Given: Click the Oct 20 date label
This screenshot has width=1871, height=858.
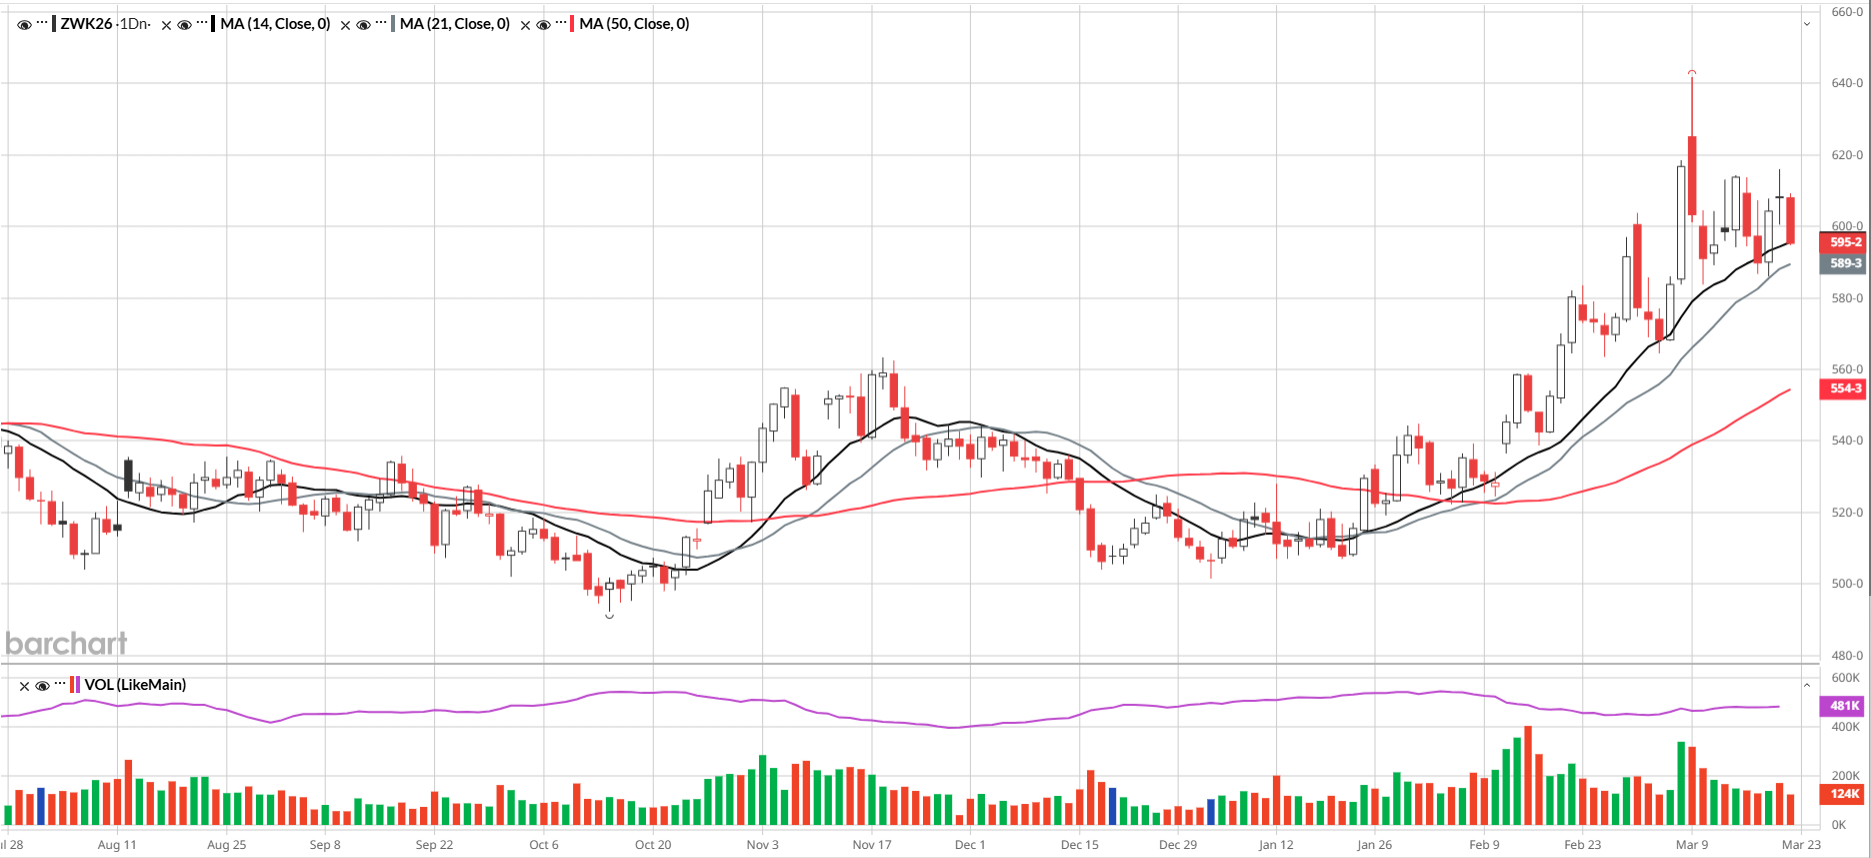Looking at the screenshot, I should coord(653,845).
